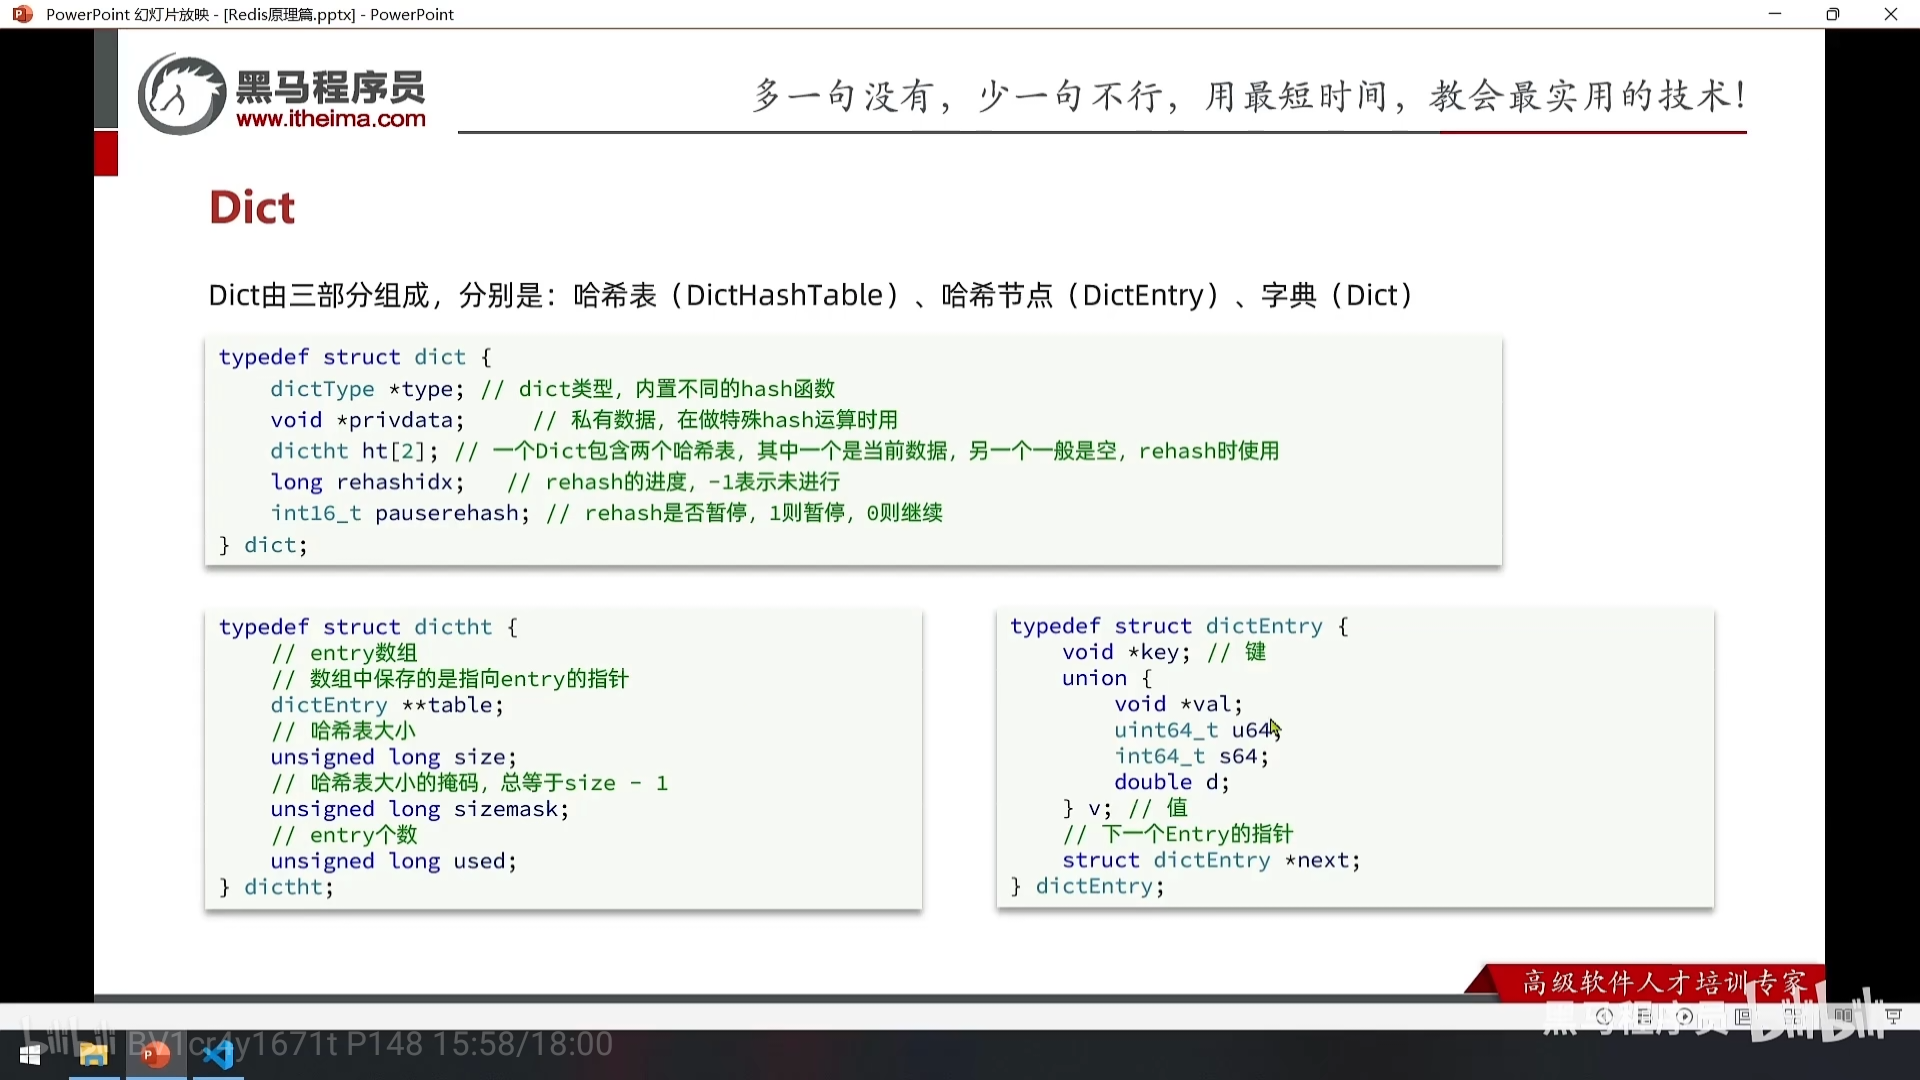Image resolution: width=1920 pixels, height=1080 pixels.
Task: Minimize the PowerPoint slideshow window
Action: (1775, 14)
